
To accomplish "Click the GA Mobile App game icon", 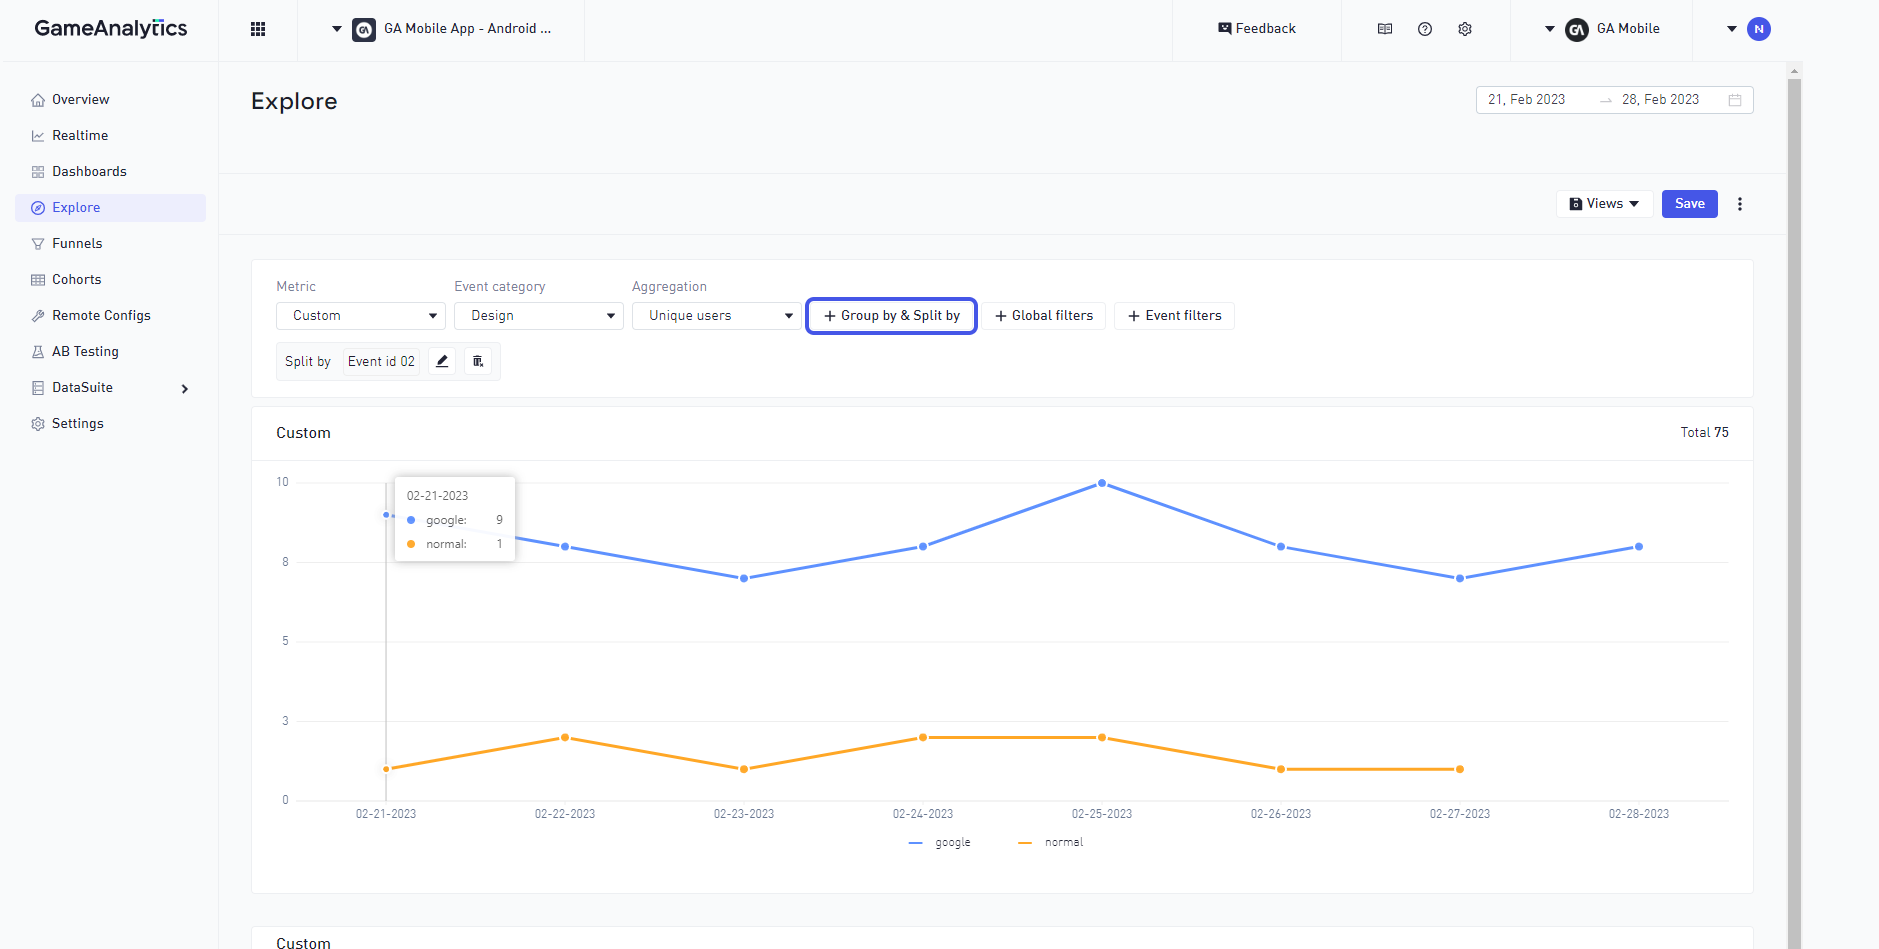I will [x=364, y=29].
